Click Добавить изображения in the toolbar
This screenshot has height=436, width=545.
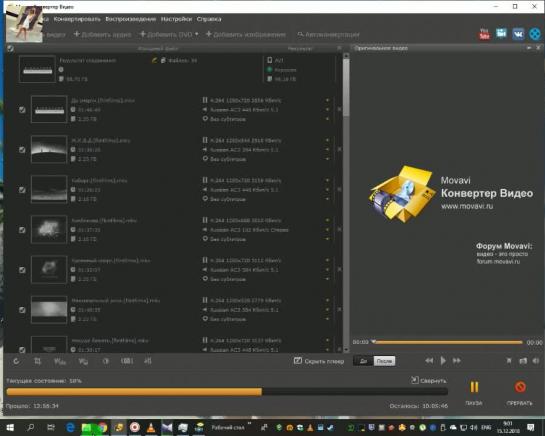[x=246, y=34]
